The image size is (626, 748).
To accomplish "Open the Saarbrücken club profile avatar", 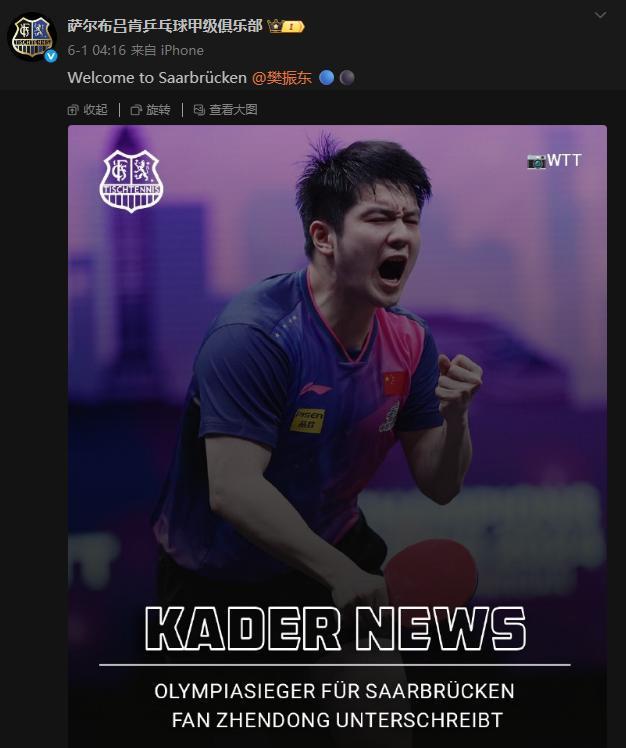I will click(x=32, y=37).
